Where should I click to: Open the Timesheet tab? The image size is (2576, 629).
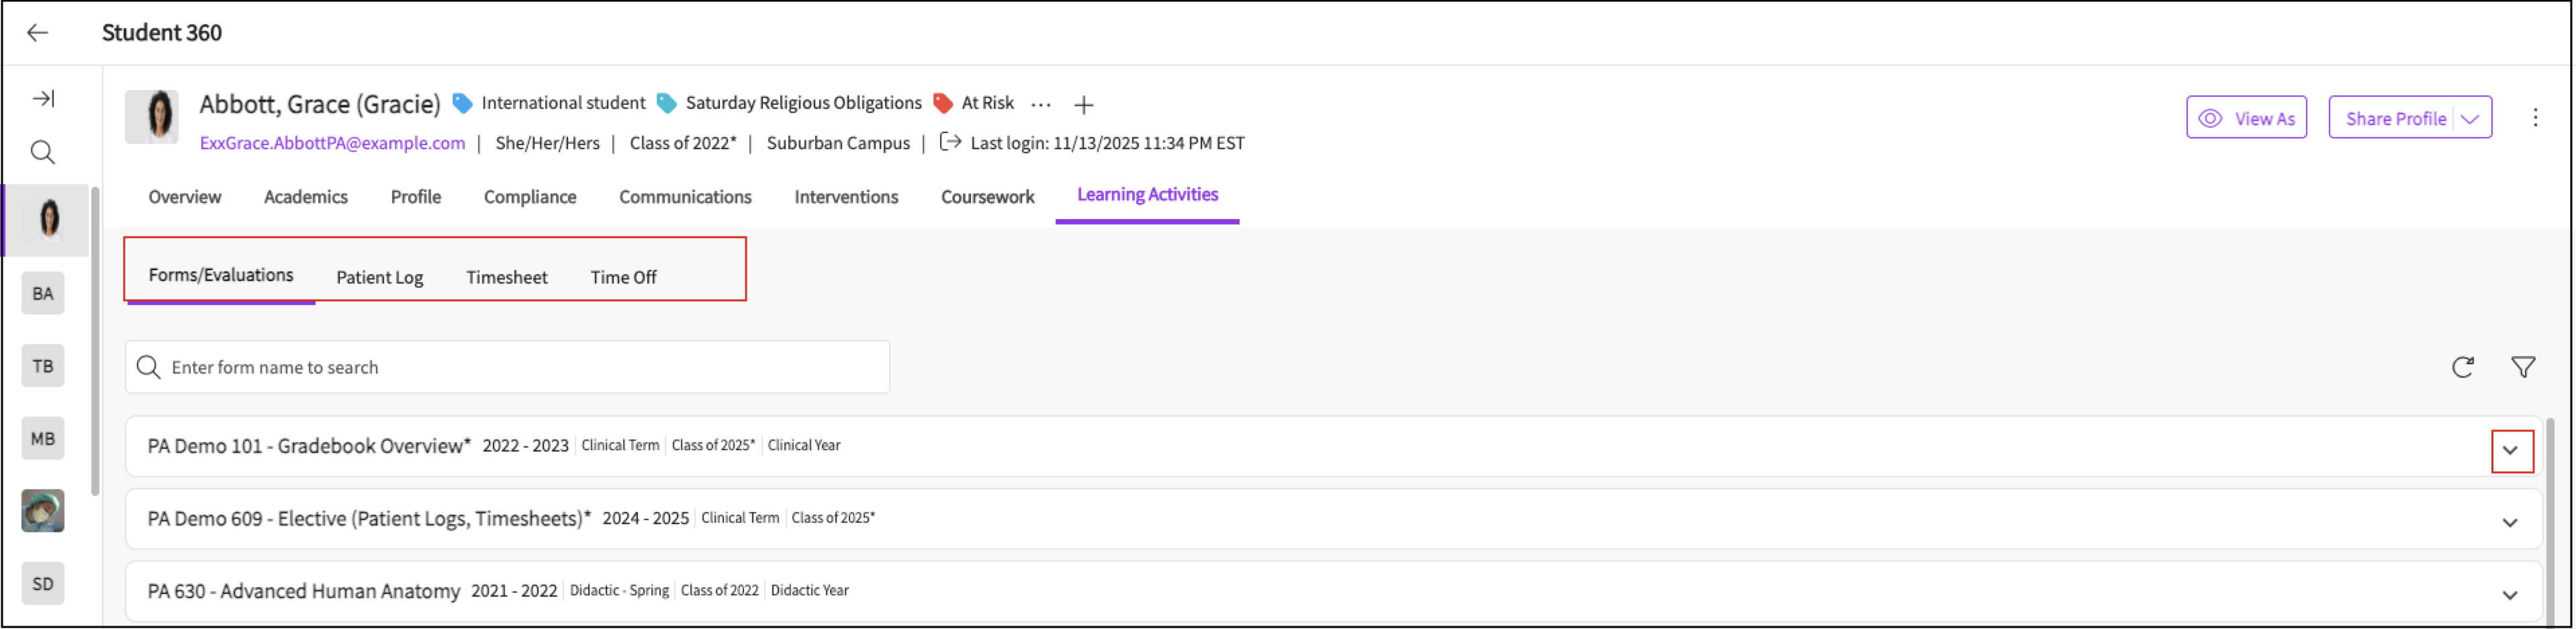pyautogui.click(x=506, y=277)
